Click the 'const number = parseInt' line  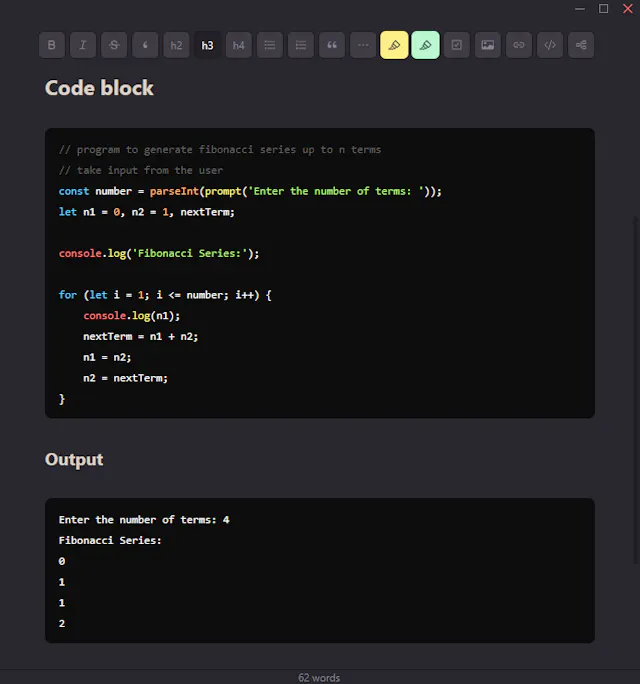tap(250, 191)
